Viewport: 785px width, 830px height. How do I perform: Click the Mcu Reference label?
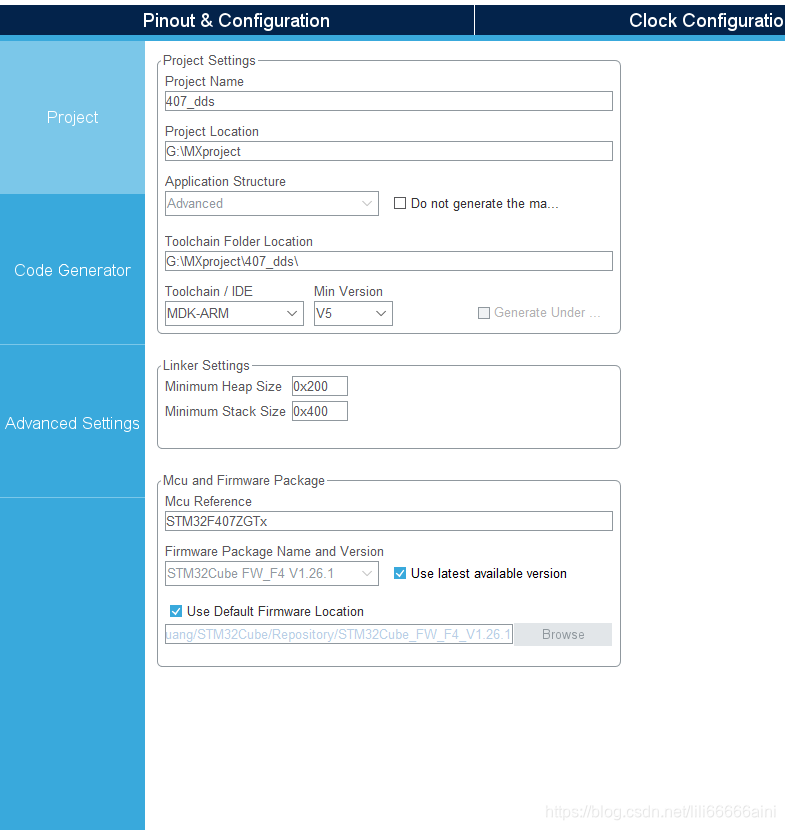[x=208, y=501]
